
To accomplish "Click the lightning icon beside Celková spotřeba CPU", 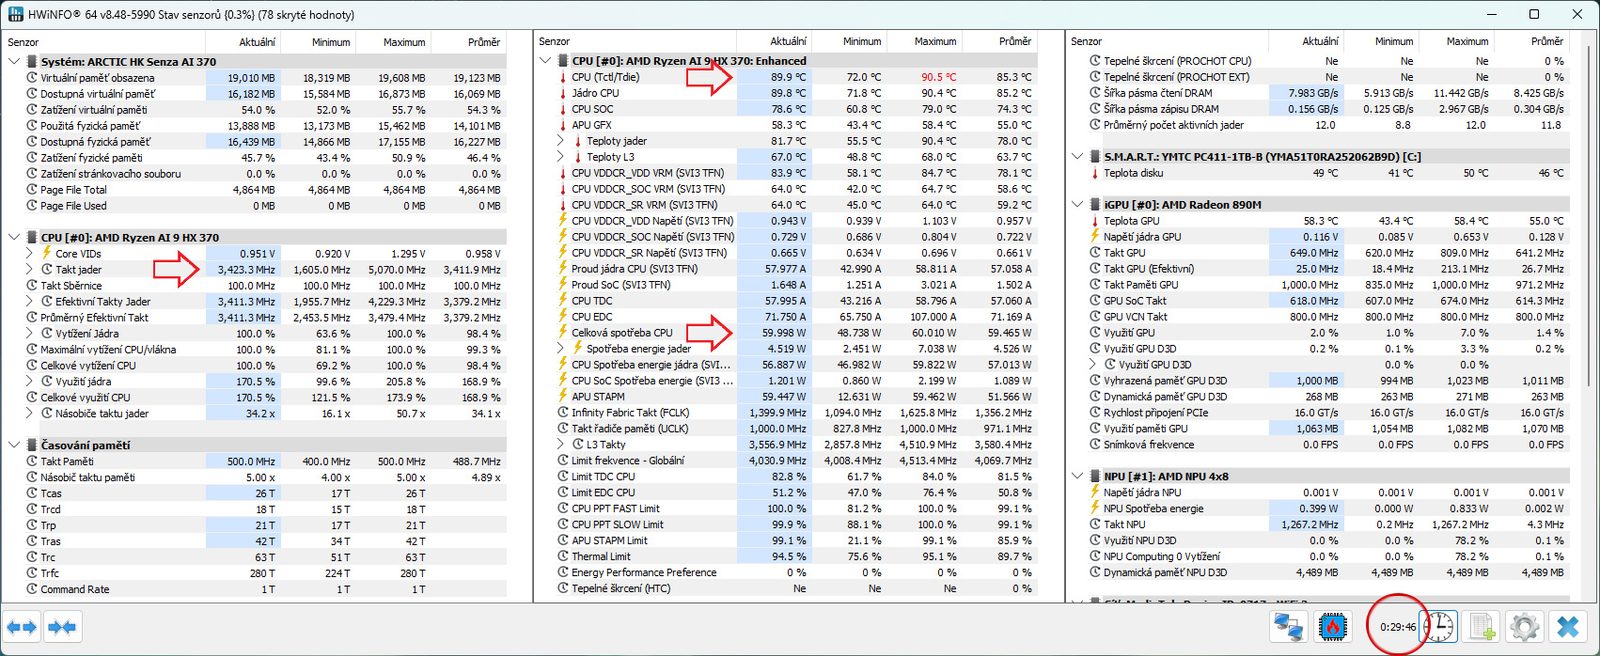I will tap(563, 333).
